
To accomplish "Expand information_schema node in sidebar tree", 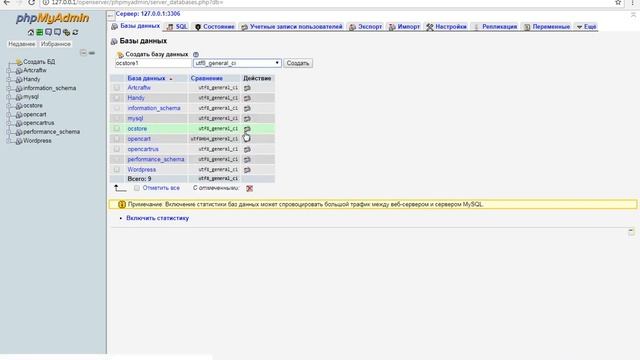I will (9, 88).
